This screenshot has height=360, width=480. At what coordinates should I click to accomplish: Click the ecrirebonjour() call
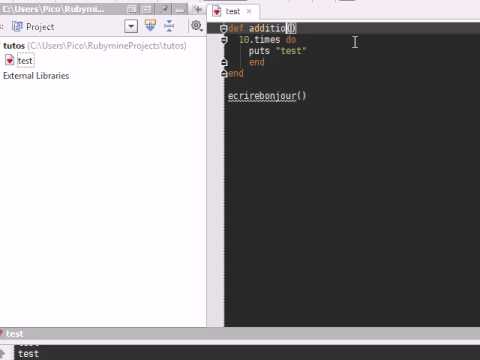267,96
